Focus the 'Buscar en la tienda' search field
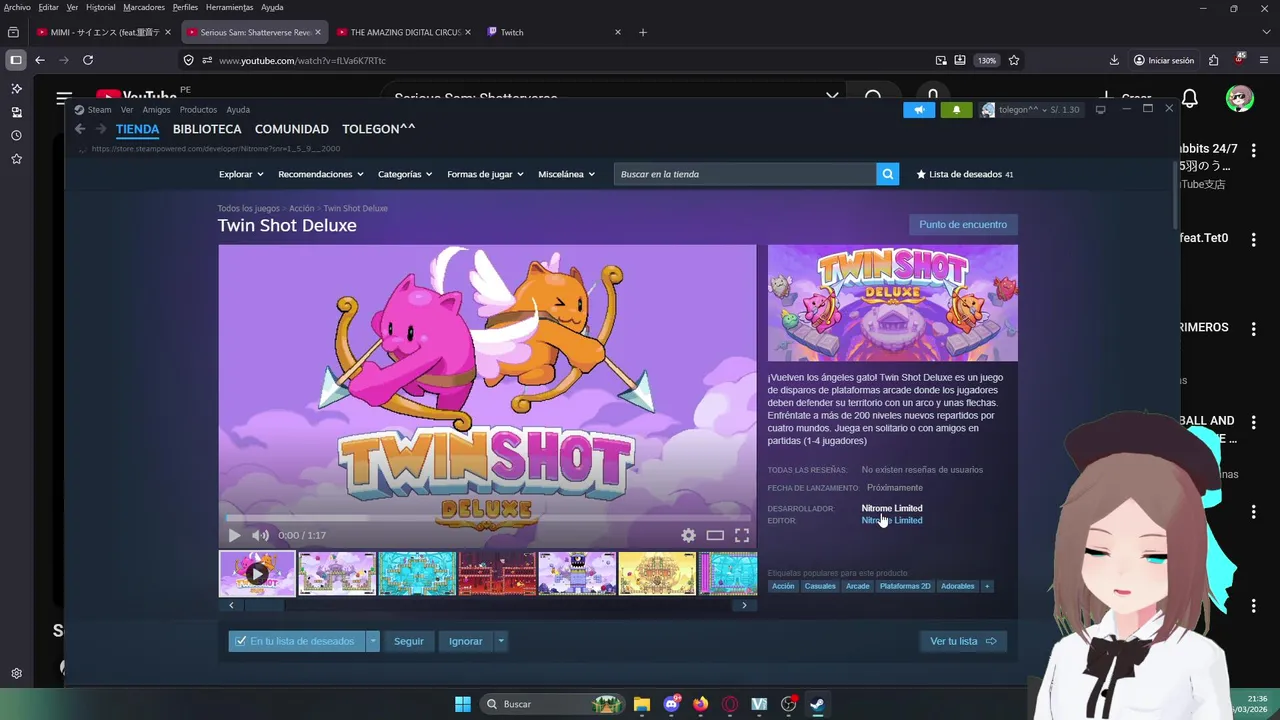 pos(745,174)
